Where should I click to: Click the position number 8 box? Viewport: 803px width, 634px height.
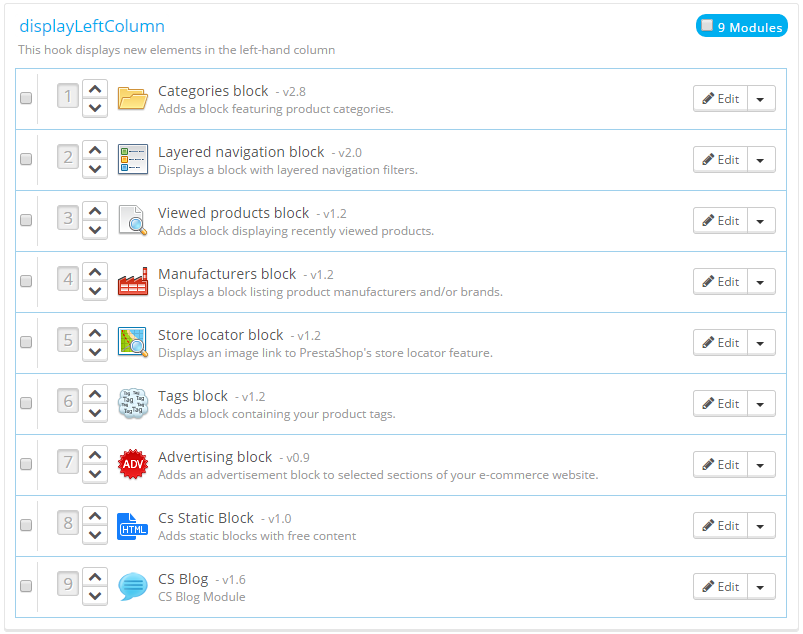68,525
